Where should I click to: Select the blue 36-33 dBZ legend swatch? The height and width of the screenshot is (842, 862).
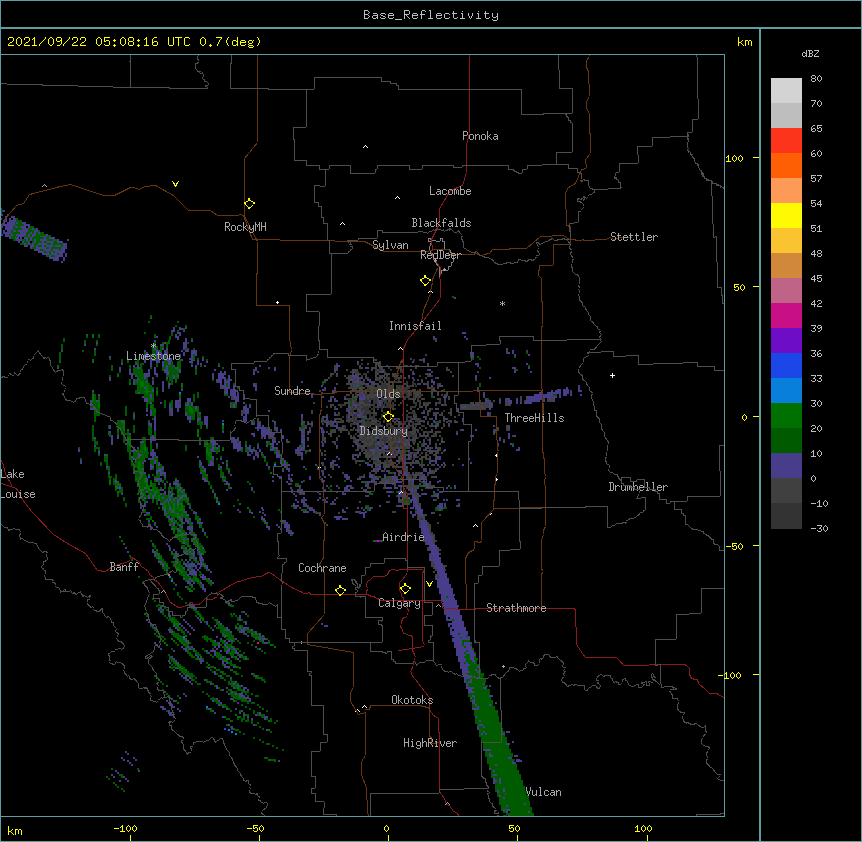click(786, 365)
